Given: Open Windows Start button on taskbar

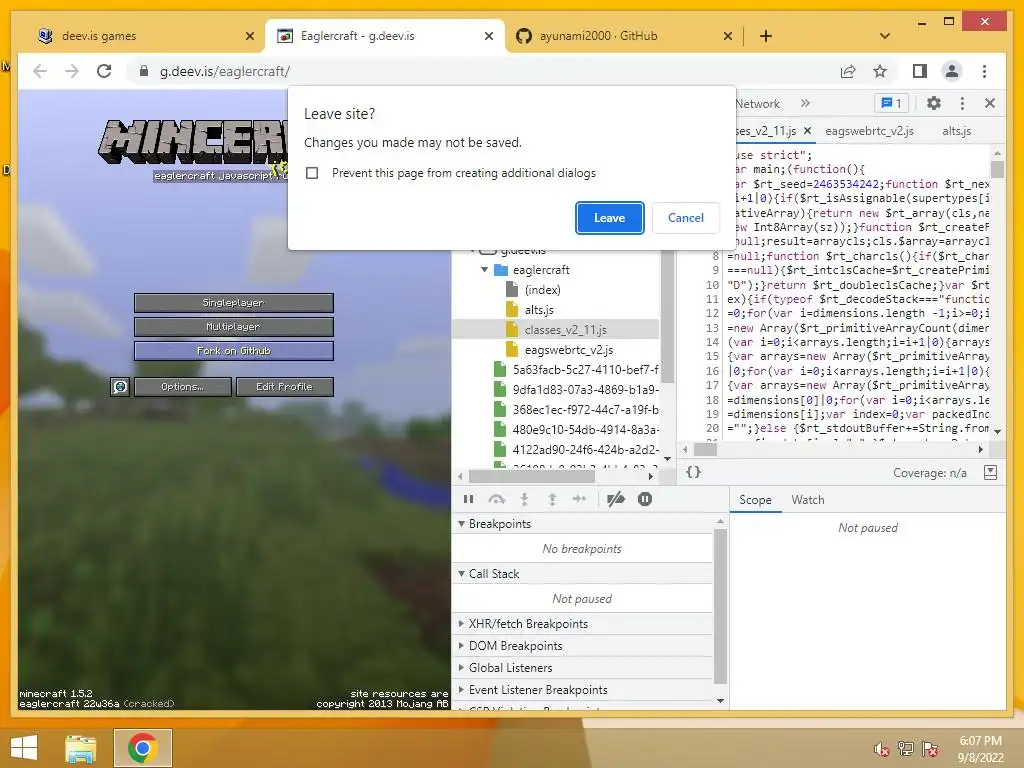Looking at the screenshot, I should pyautogui.click(x=24, y=747).
